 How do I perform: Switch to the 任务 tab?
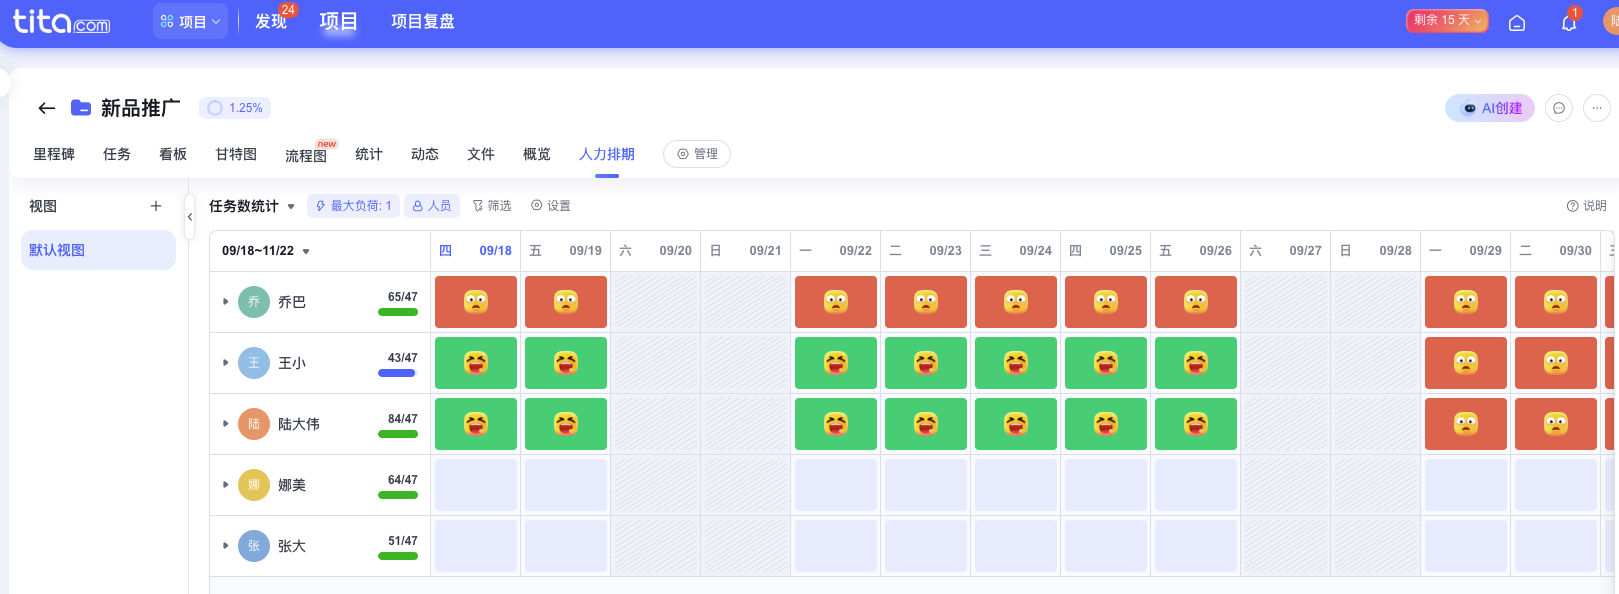click(x=117, y=154)
